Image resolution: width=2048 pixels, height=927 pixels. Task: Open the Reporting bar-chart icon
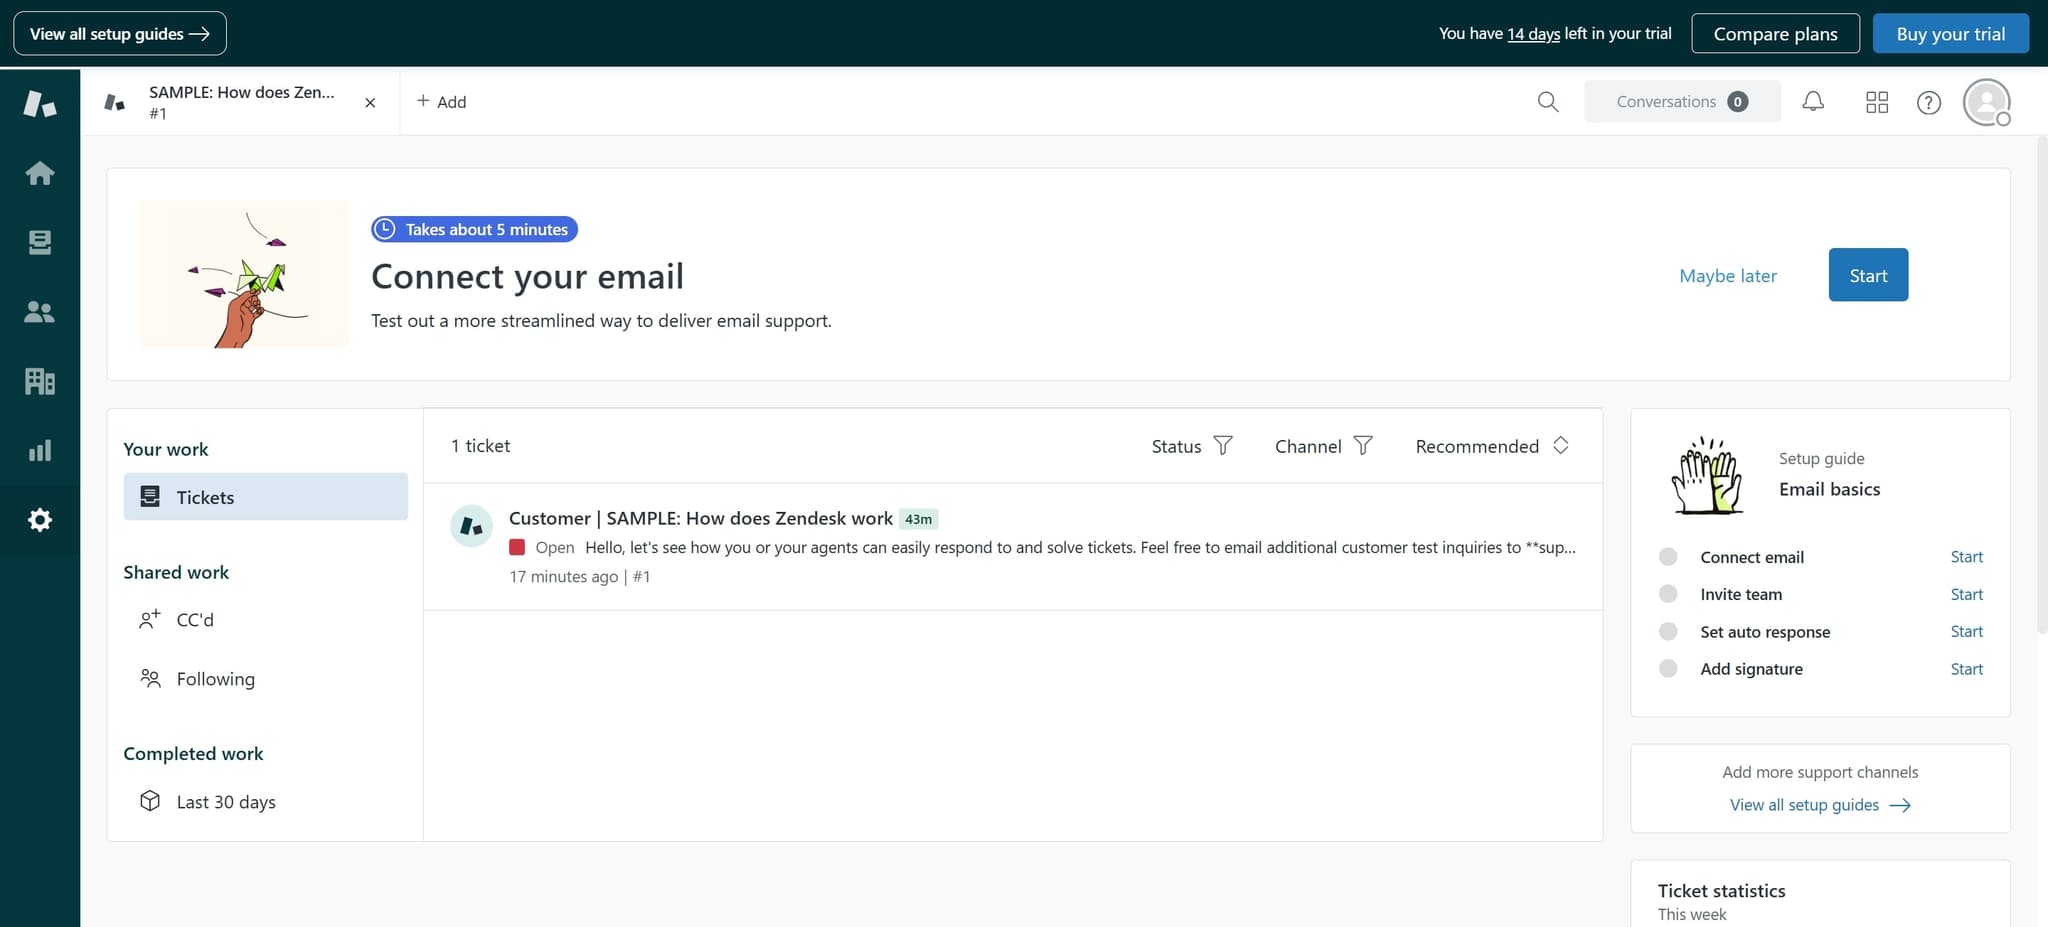pyautogui.click(x=40, y=450)
